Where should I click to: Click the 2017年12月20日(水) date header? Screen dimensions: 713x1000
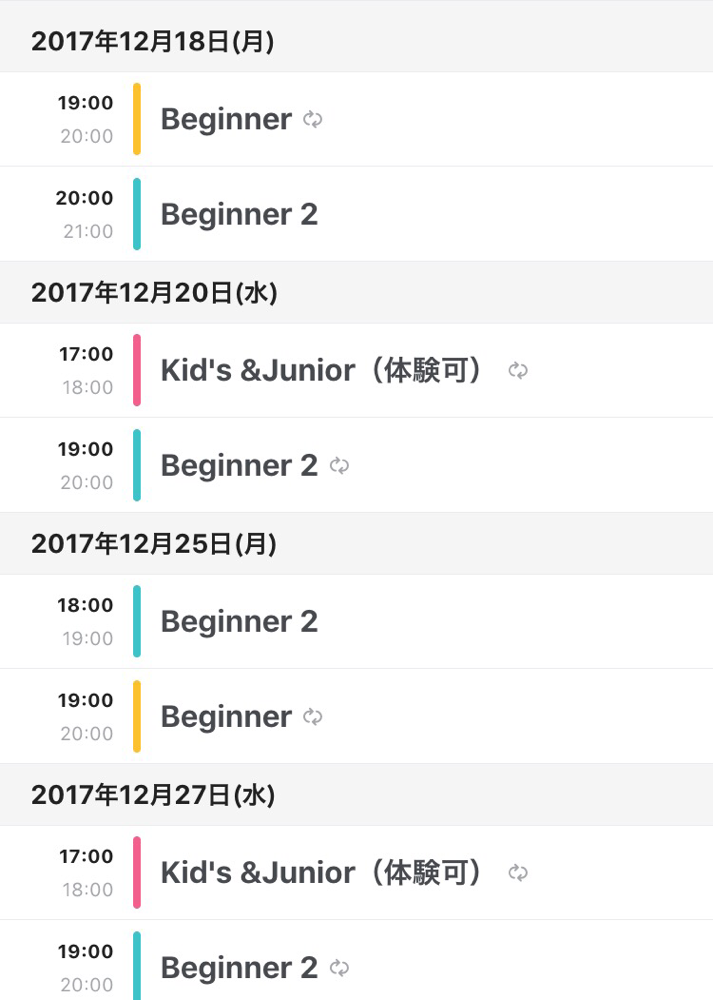(356, 293)
